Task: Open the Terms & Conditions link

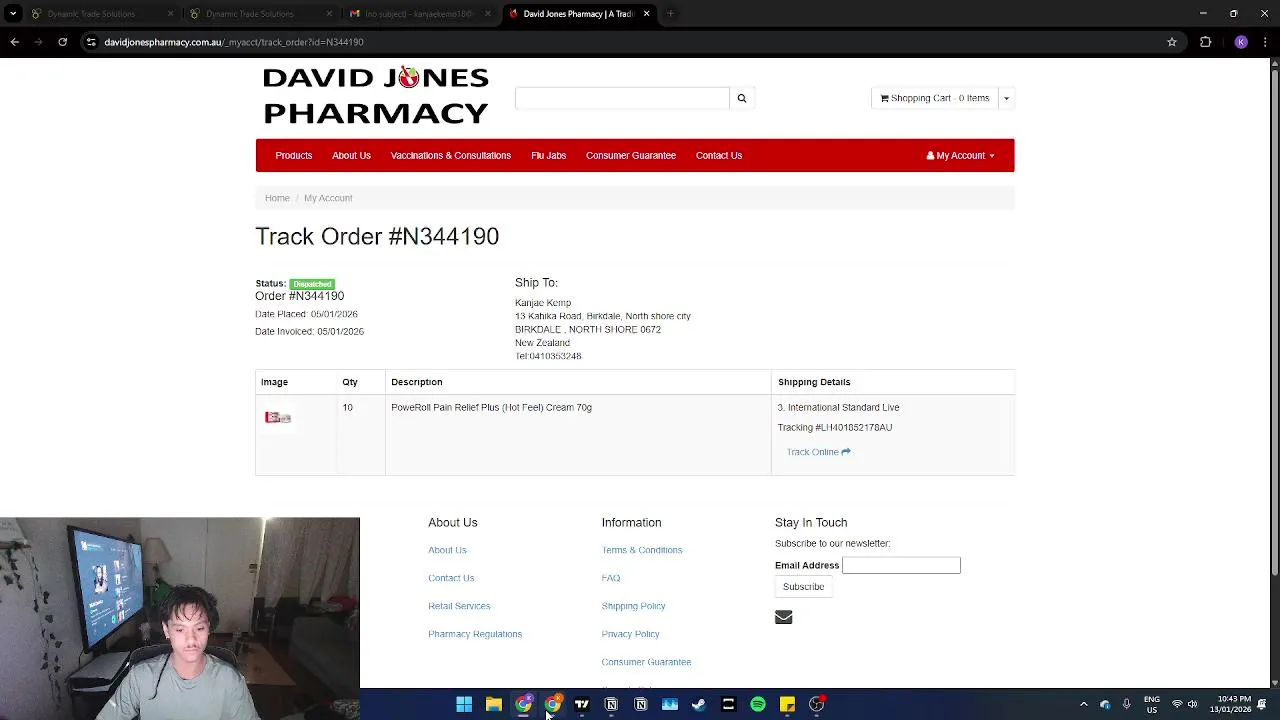Action: 642,550
